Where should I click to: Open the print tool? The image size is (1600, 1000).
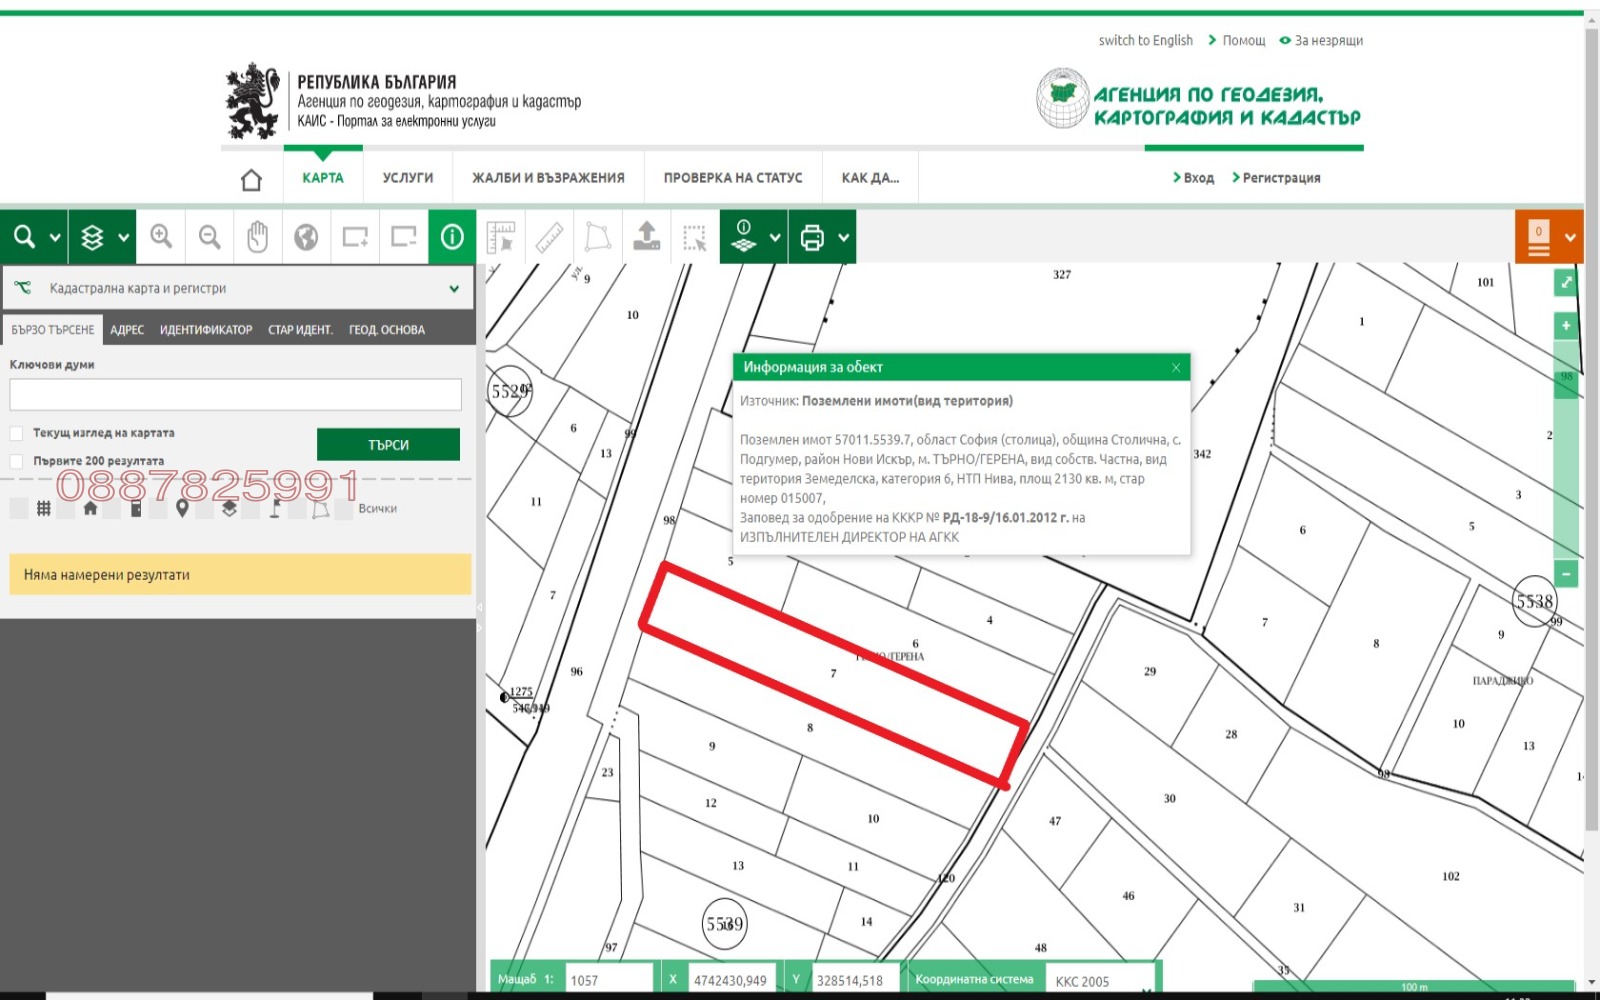coord(814,237)
